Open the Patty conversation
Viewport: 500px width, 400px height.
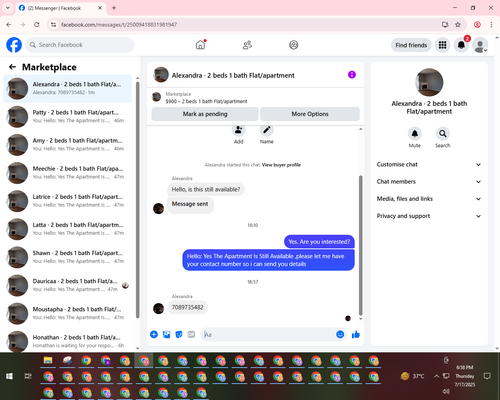pyautogui.click(x=67, y=117)
